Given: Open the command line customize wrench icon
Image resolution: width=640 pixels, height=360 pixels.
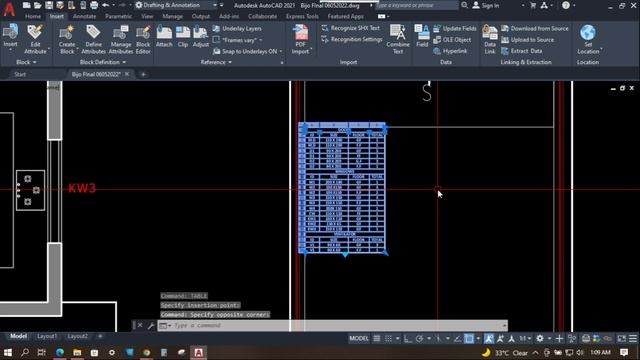Looking at the screenshot, I should click(151, 325).
